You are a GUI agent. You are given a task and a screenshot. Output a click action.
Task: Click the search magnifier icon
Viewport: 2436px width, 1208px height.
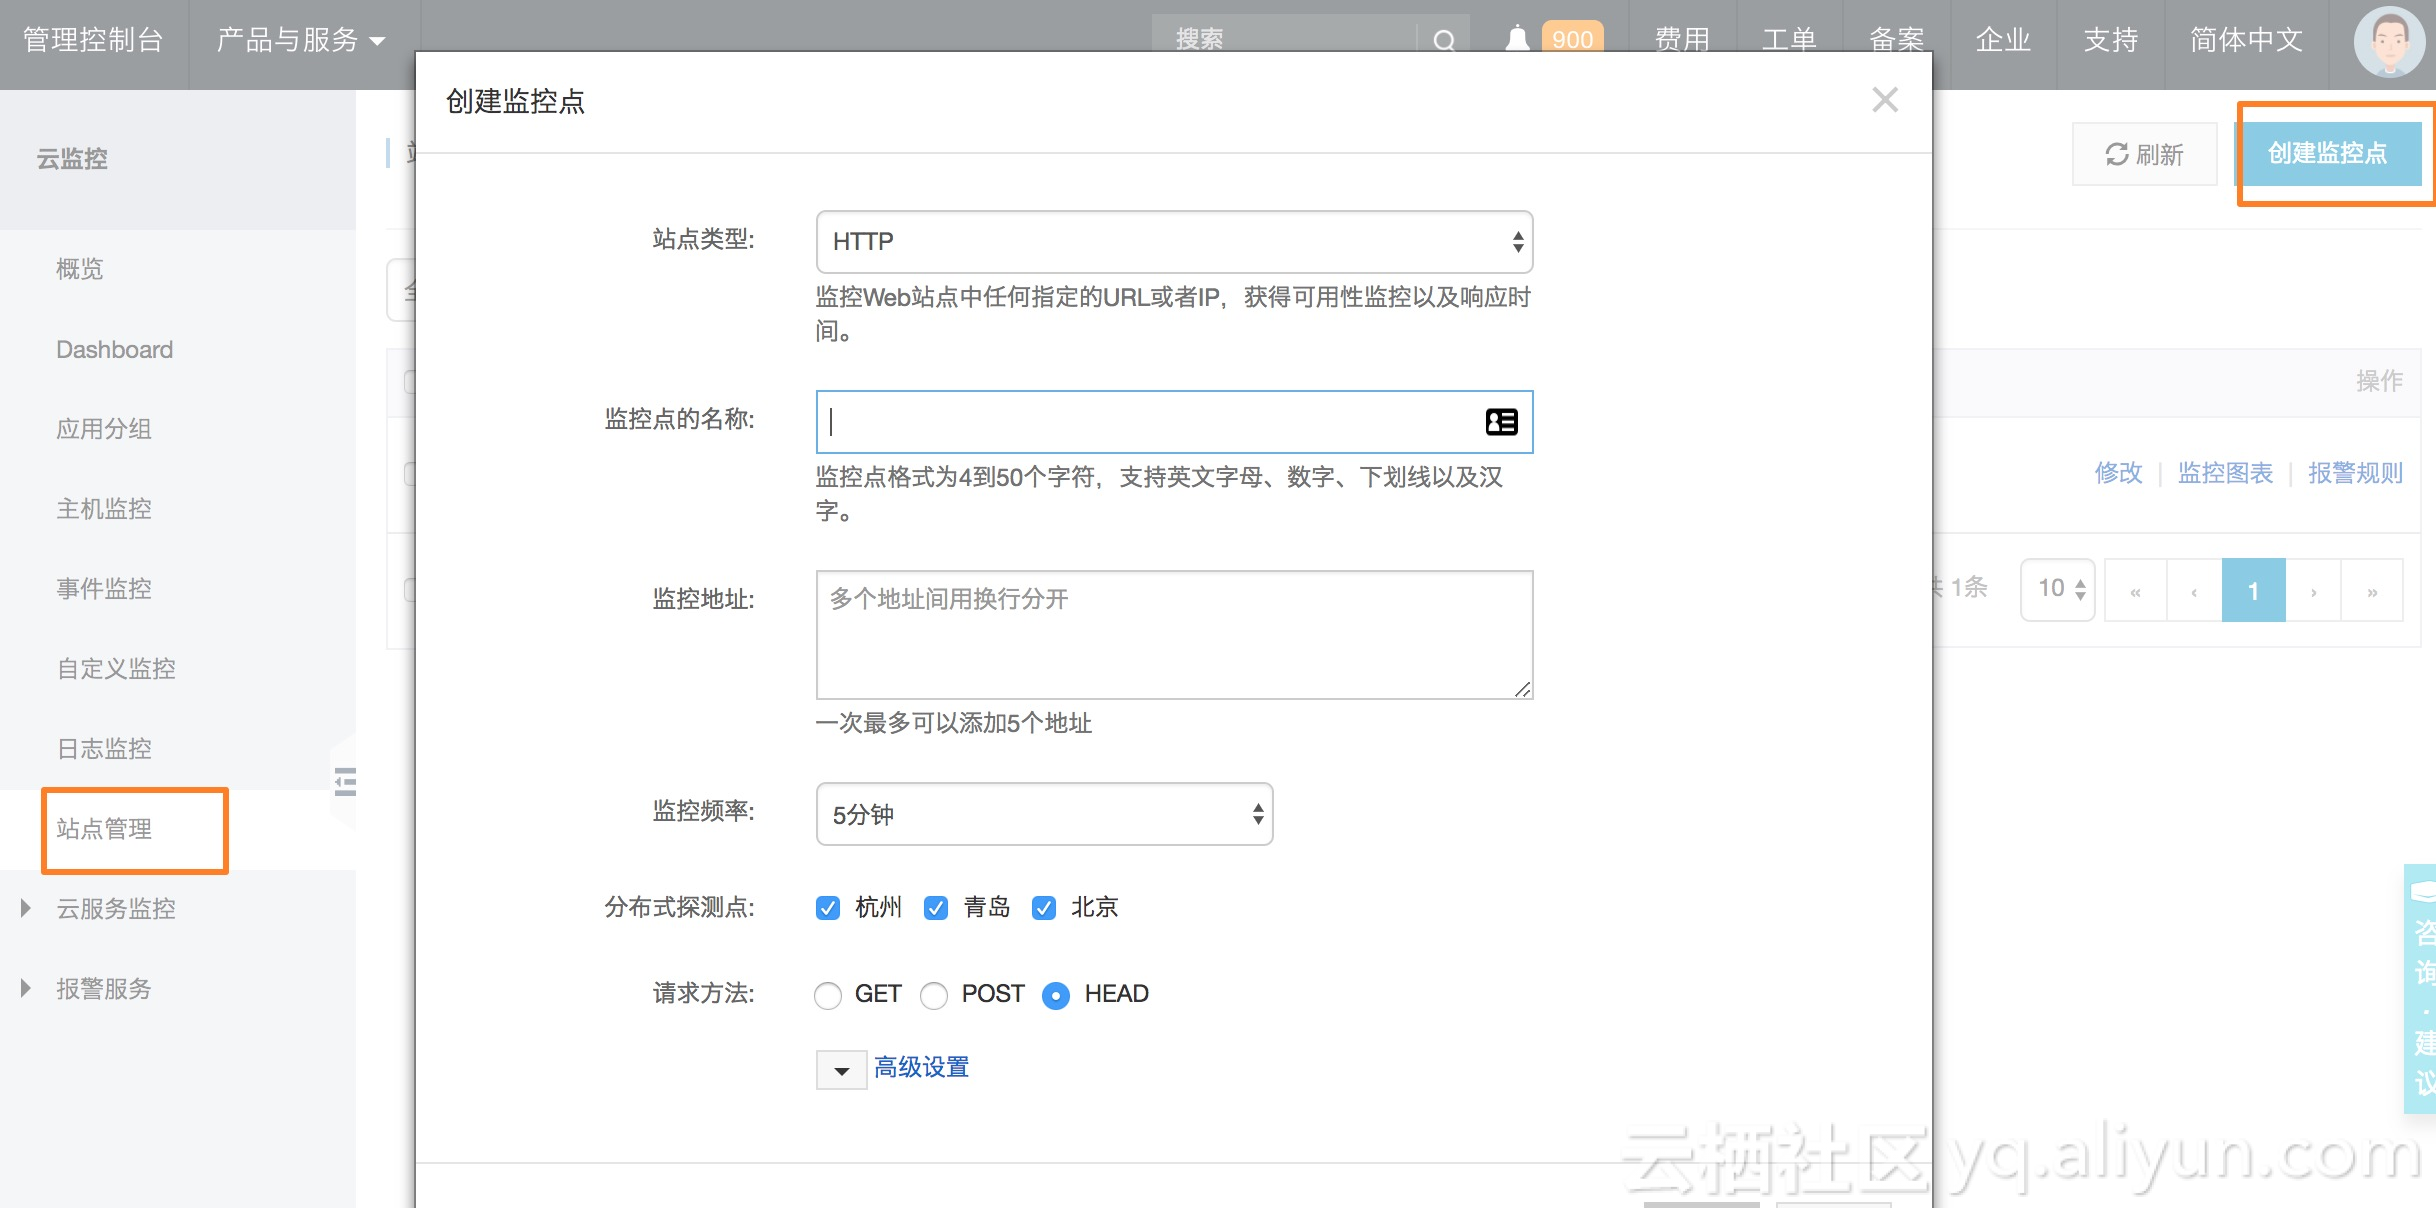point(1443,40)
